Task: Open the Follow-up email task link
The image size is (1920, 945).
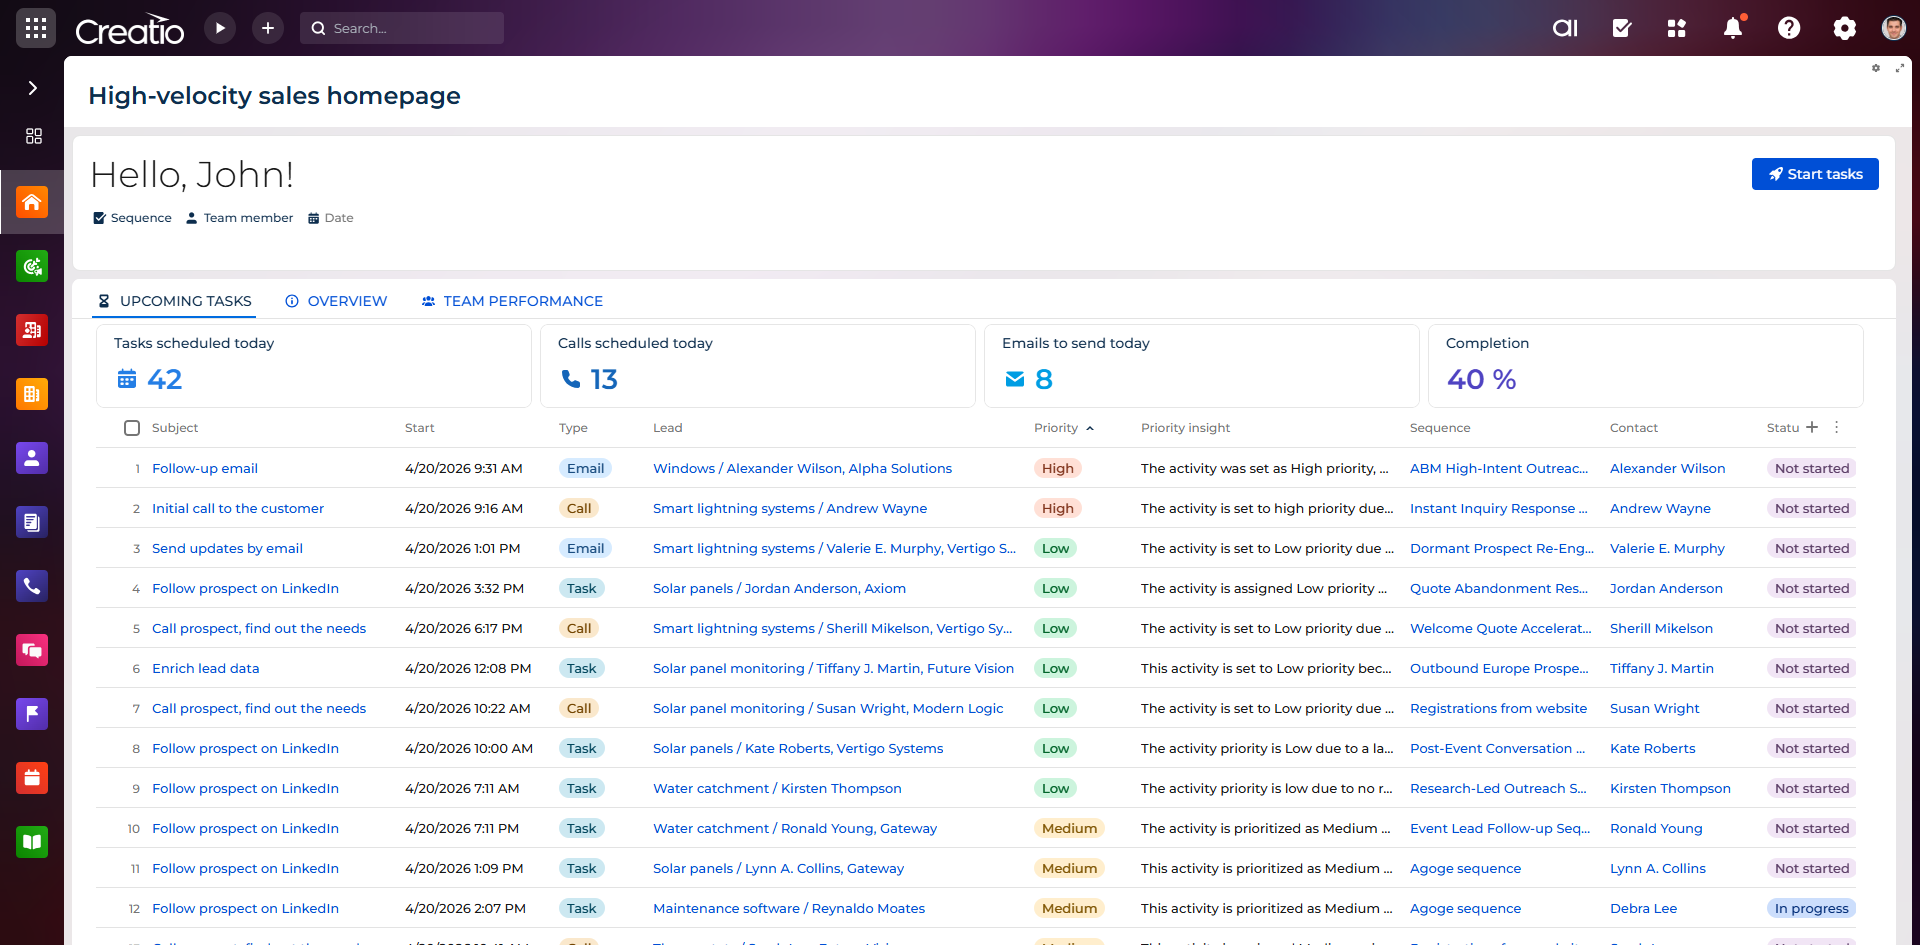Action: pos(205,468)
